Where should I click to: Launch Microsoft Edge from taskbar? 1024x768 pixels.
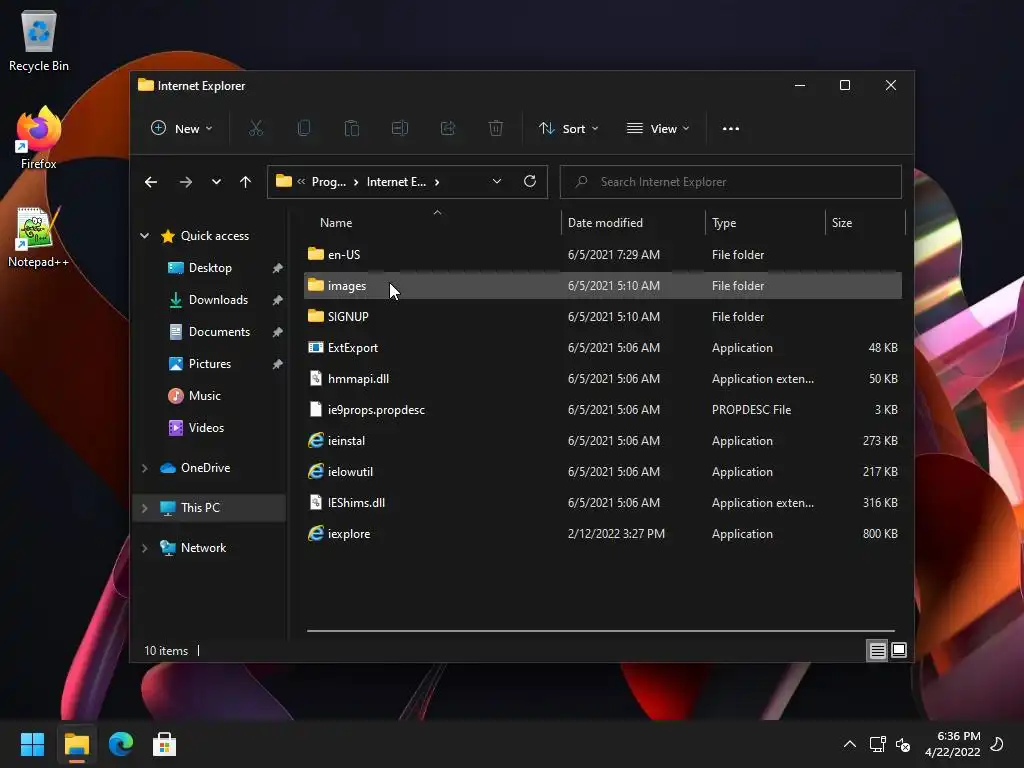(121, 744)
